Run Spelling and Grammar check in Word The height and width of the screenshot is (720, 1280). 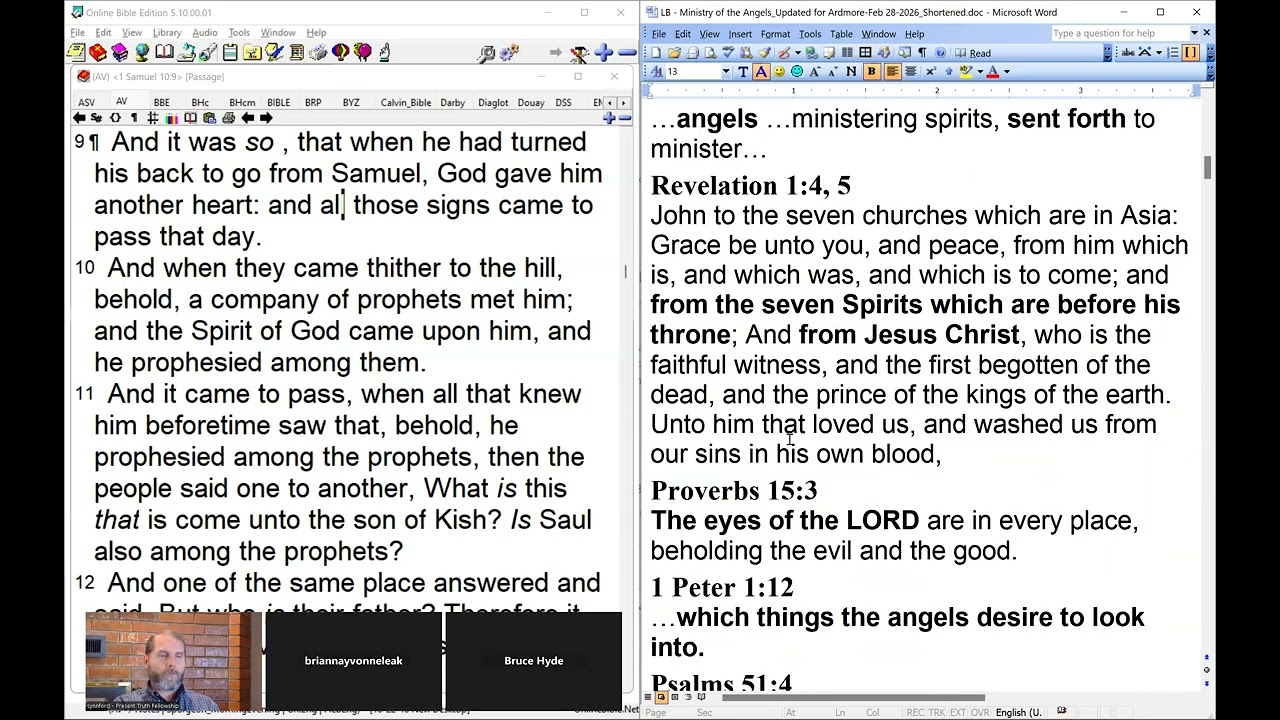[728, 52]
